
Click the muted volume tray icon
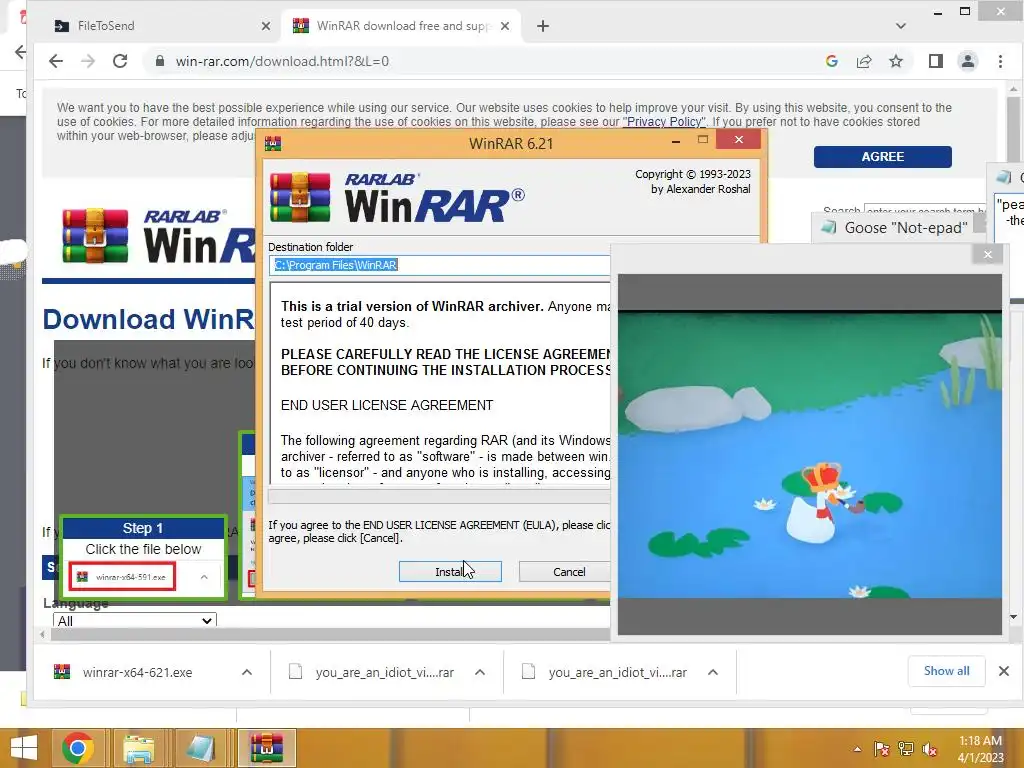pos(929,749)
